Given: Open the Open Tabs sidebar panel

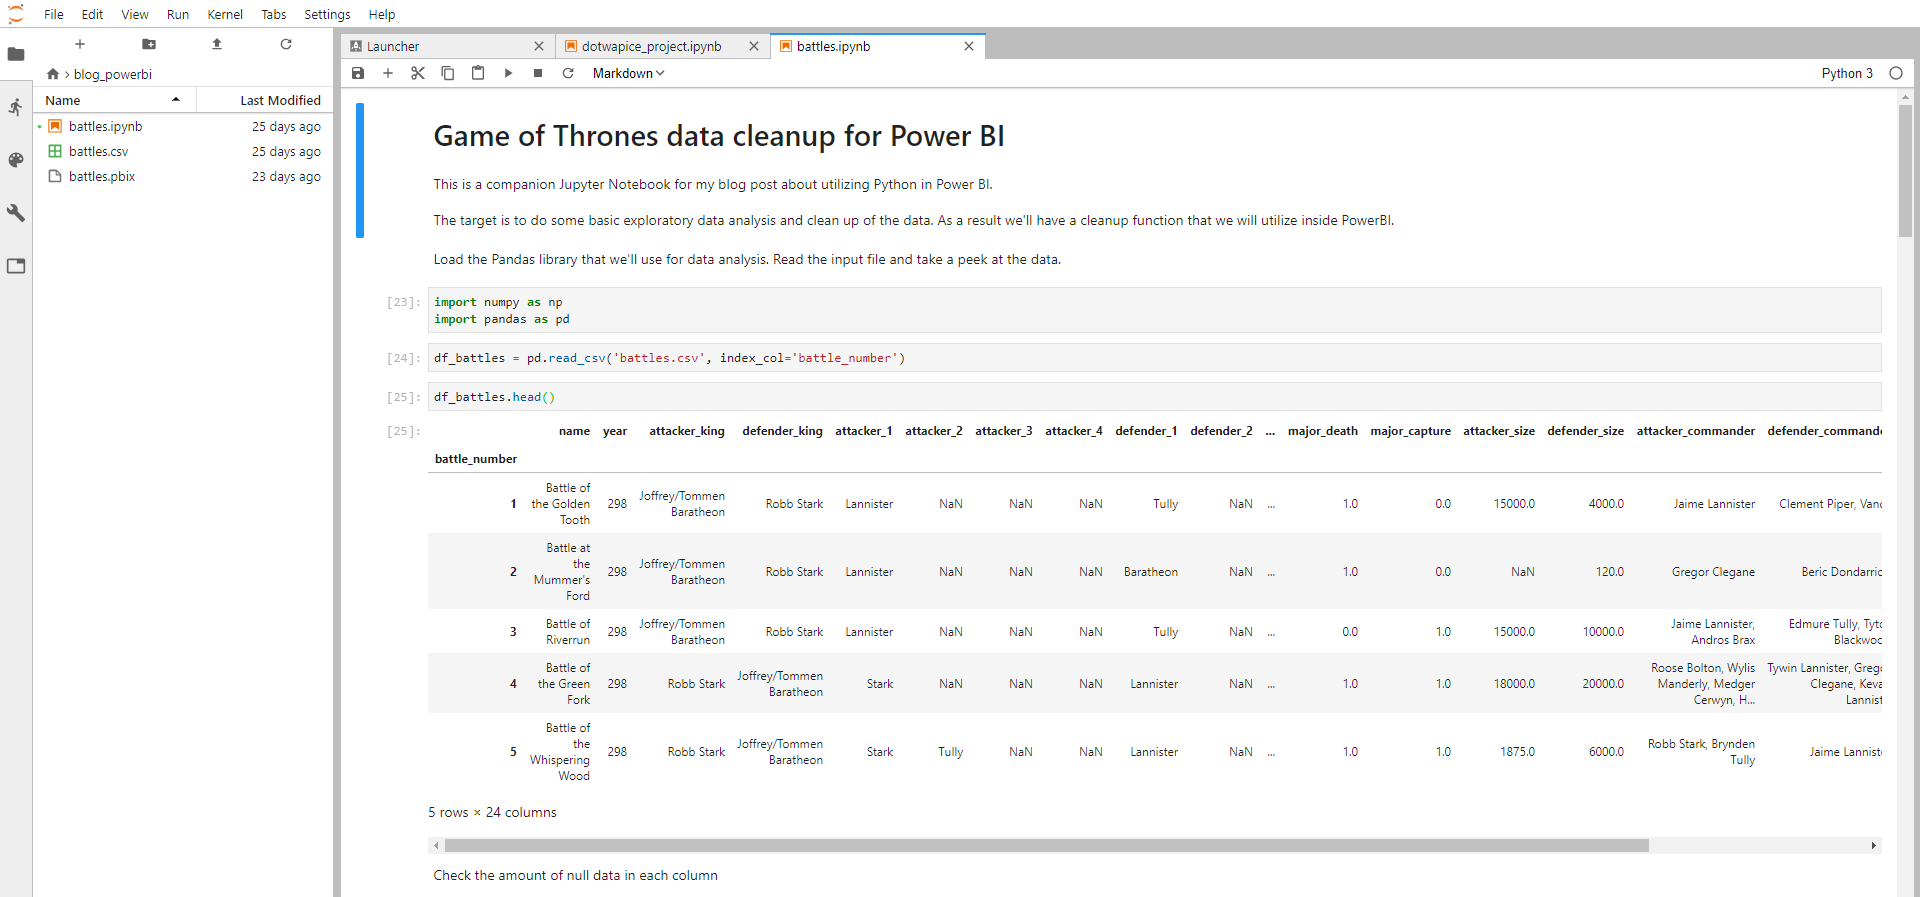Looking at the screenshot, I should (16, 266).
